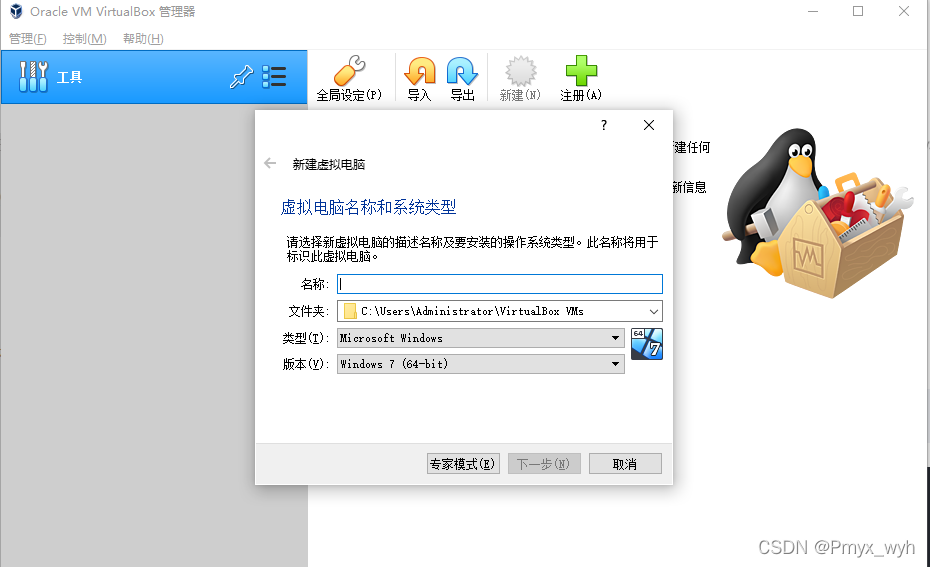Click the 下一步(N) button
This screenshot has height=567, width=930.
[x=544, y=464]
